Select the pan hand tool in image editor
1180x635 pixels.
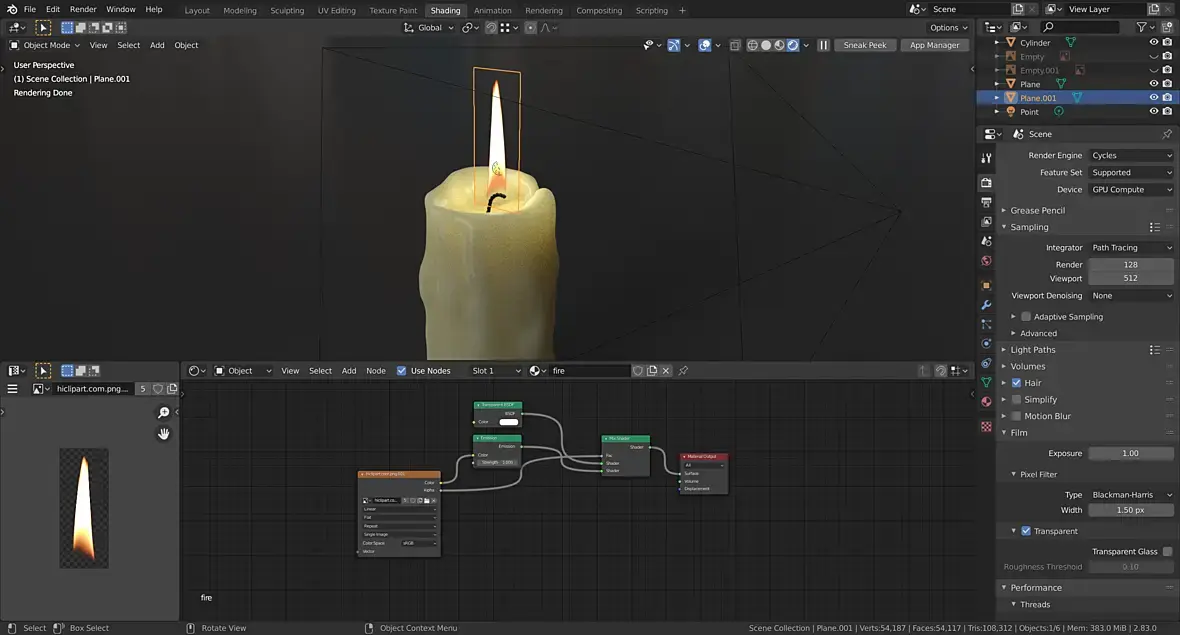point(164,434)
